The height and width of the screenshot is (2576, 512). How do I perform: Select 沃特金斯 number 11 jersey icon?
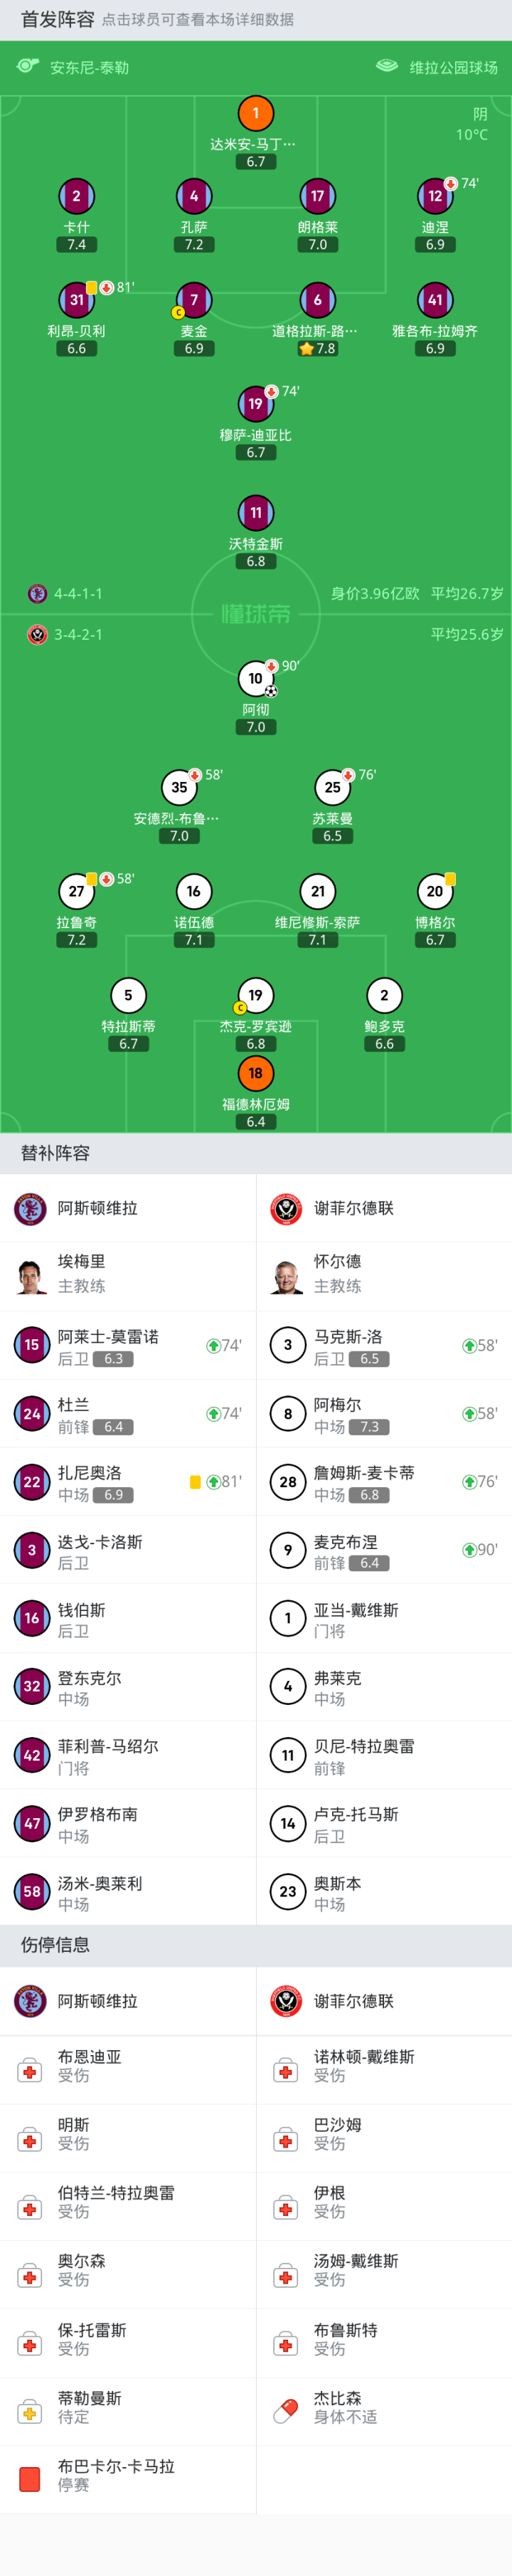pyautogui.click(x=256, y=513)
